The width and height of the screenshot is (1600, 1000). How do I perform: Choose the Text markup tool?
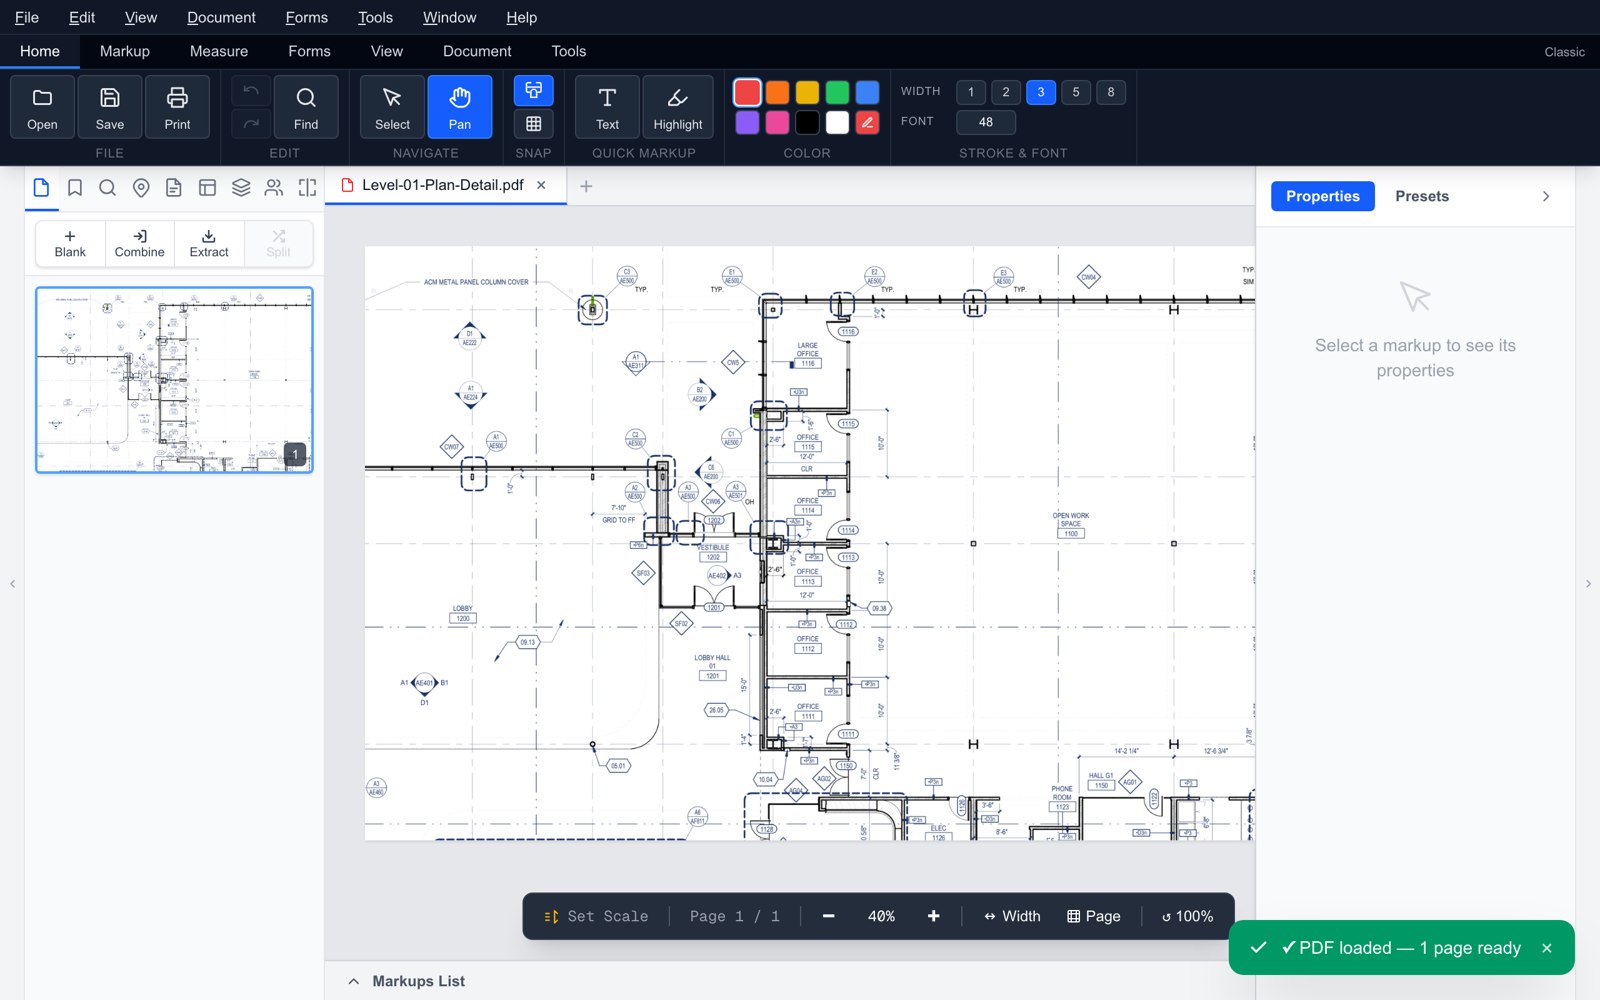pos(607,107)
